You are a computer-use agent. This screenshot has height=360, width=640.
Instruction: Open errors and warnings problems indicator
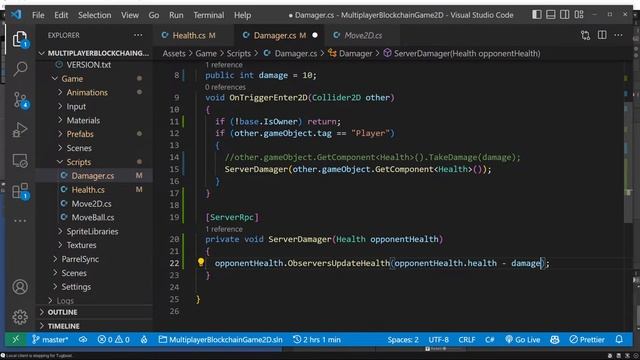113,340
